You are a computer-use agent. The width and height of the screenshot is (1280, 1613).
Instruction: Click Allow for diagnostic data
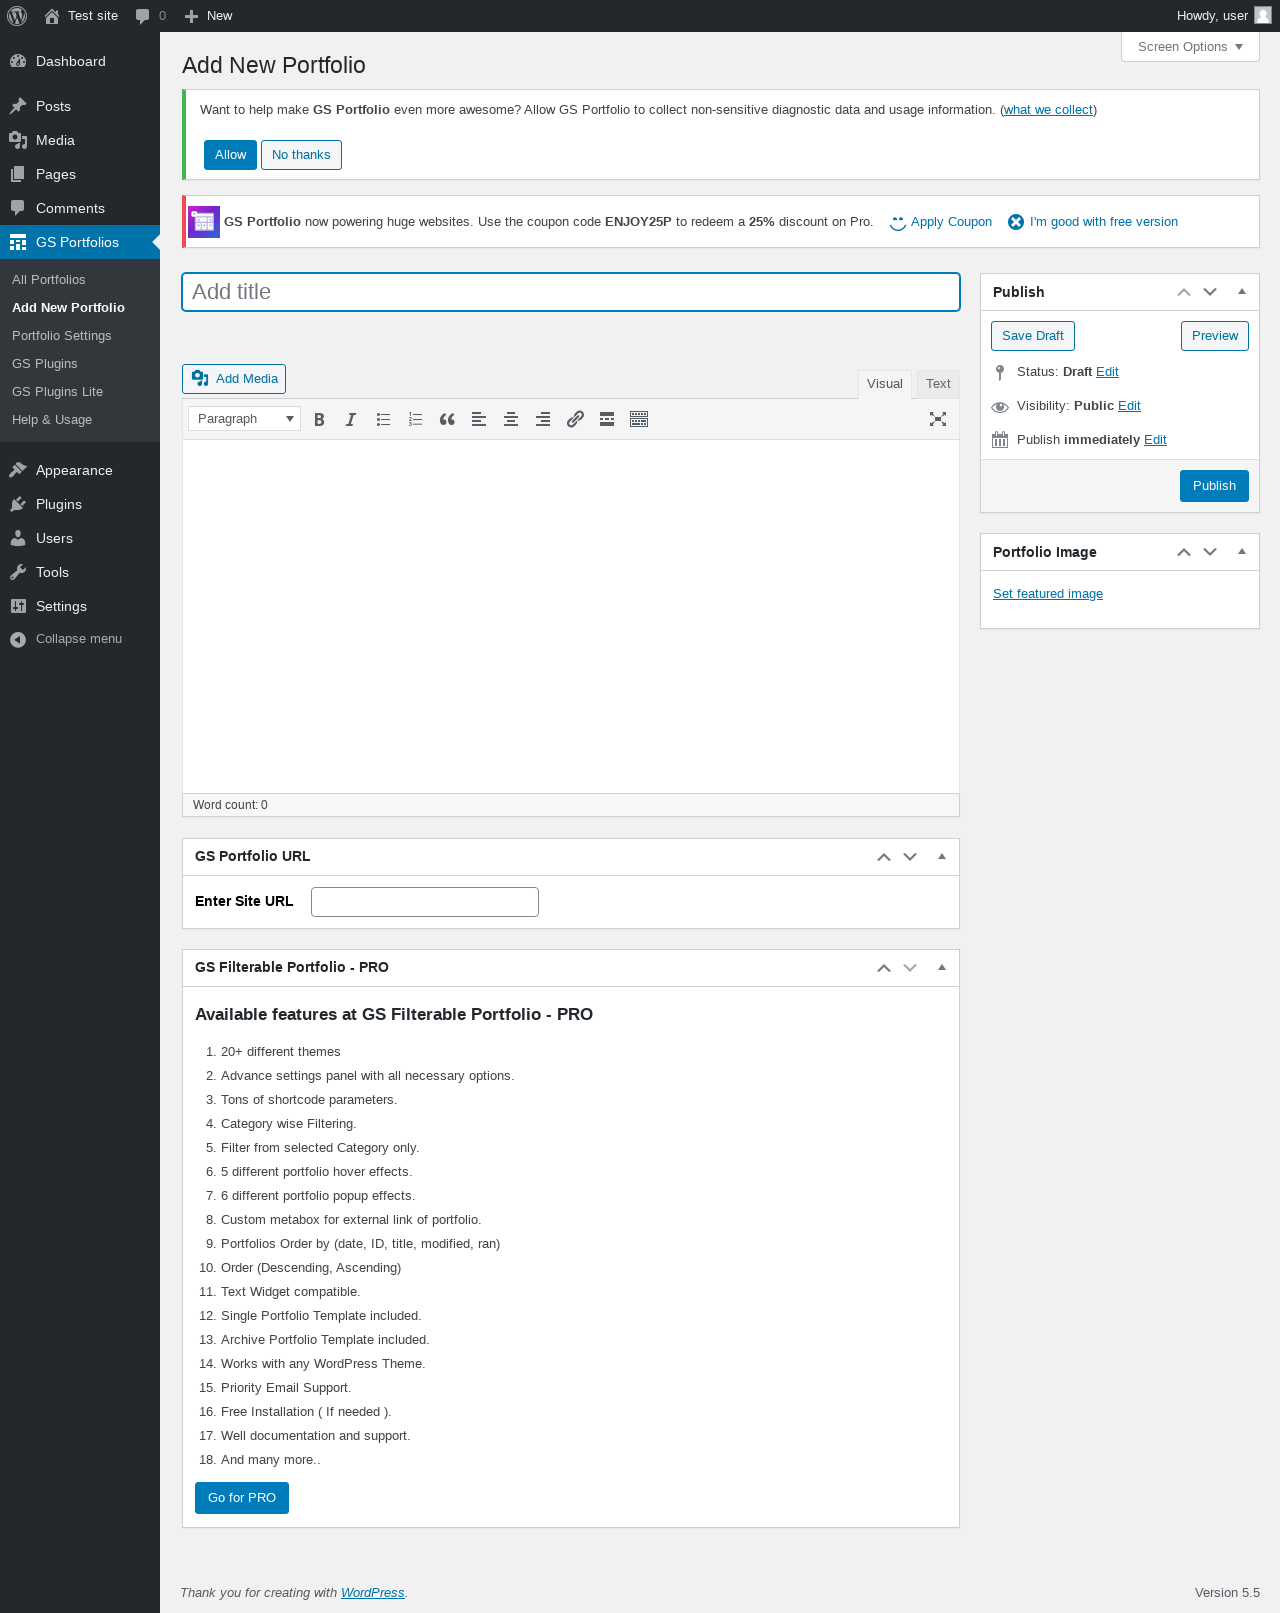[x=230, y=155]
